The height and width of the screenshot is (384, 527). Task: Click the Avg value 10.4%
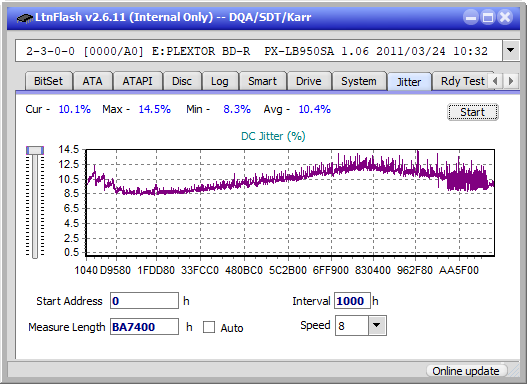tap(315, 109)
